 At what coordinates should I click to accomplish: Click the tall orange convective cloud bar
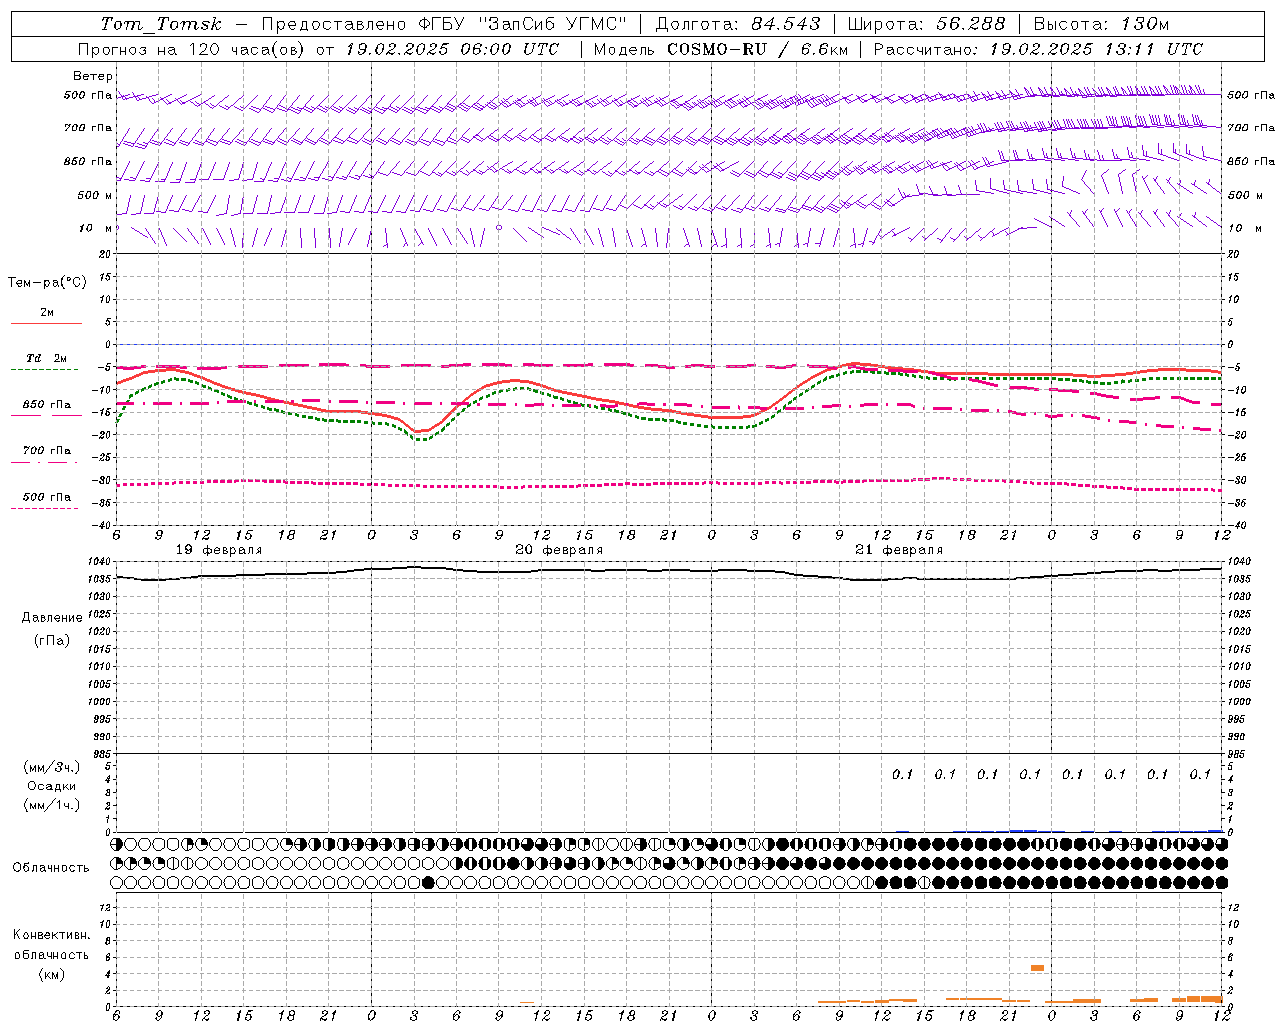tap(1038, 968)
